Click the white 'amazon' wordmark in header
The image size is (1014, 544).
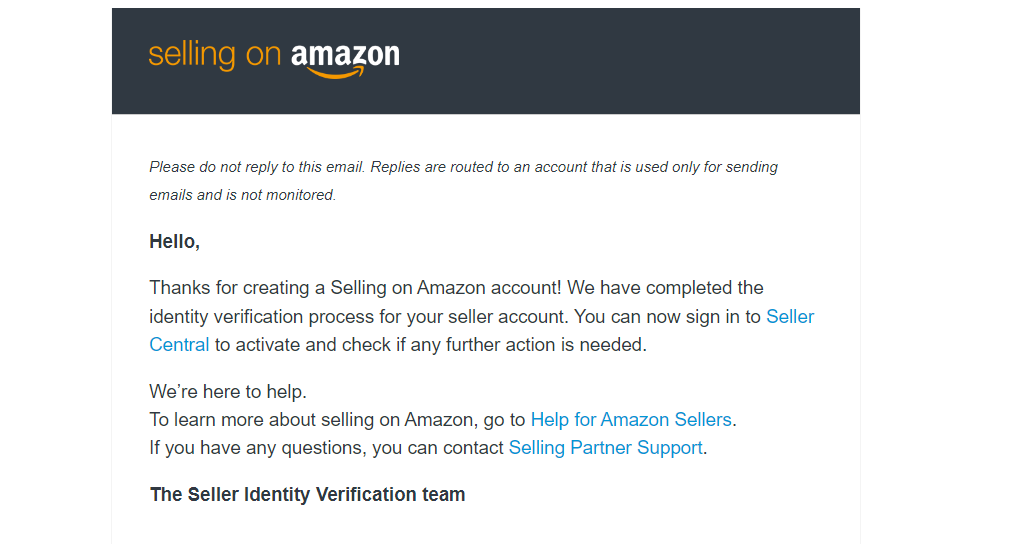[345, 56]
